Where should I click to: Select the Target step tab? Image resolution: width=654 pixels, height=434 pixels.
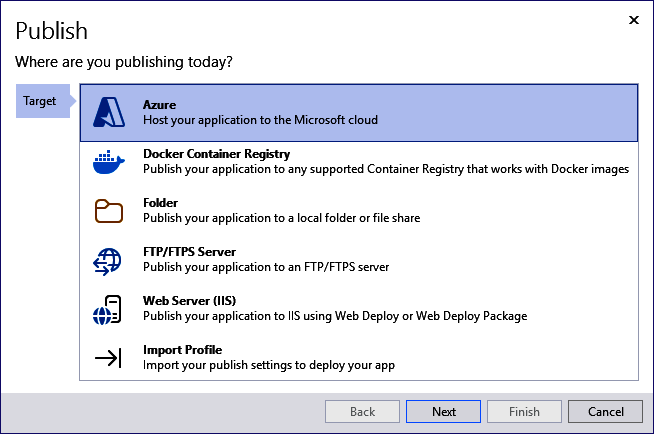click(45, 101)
